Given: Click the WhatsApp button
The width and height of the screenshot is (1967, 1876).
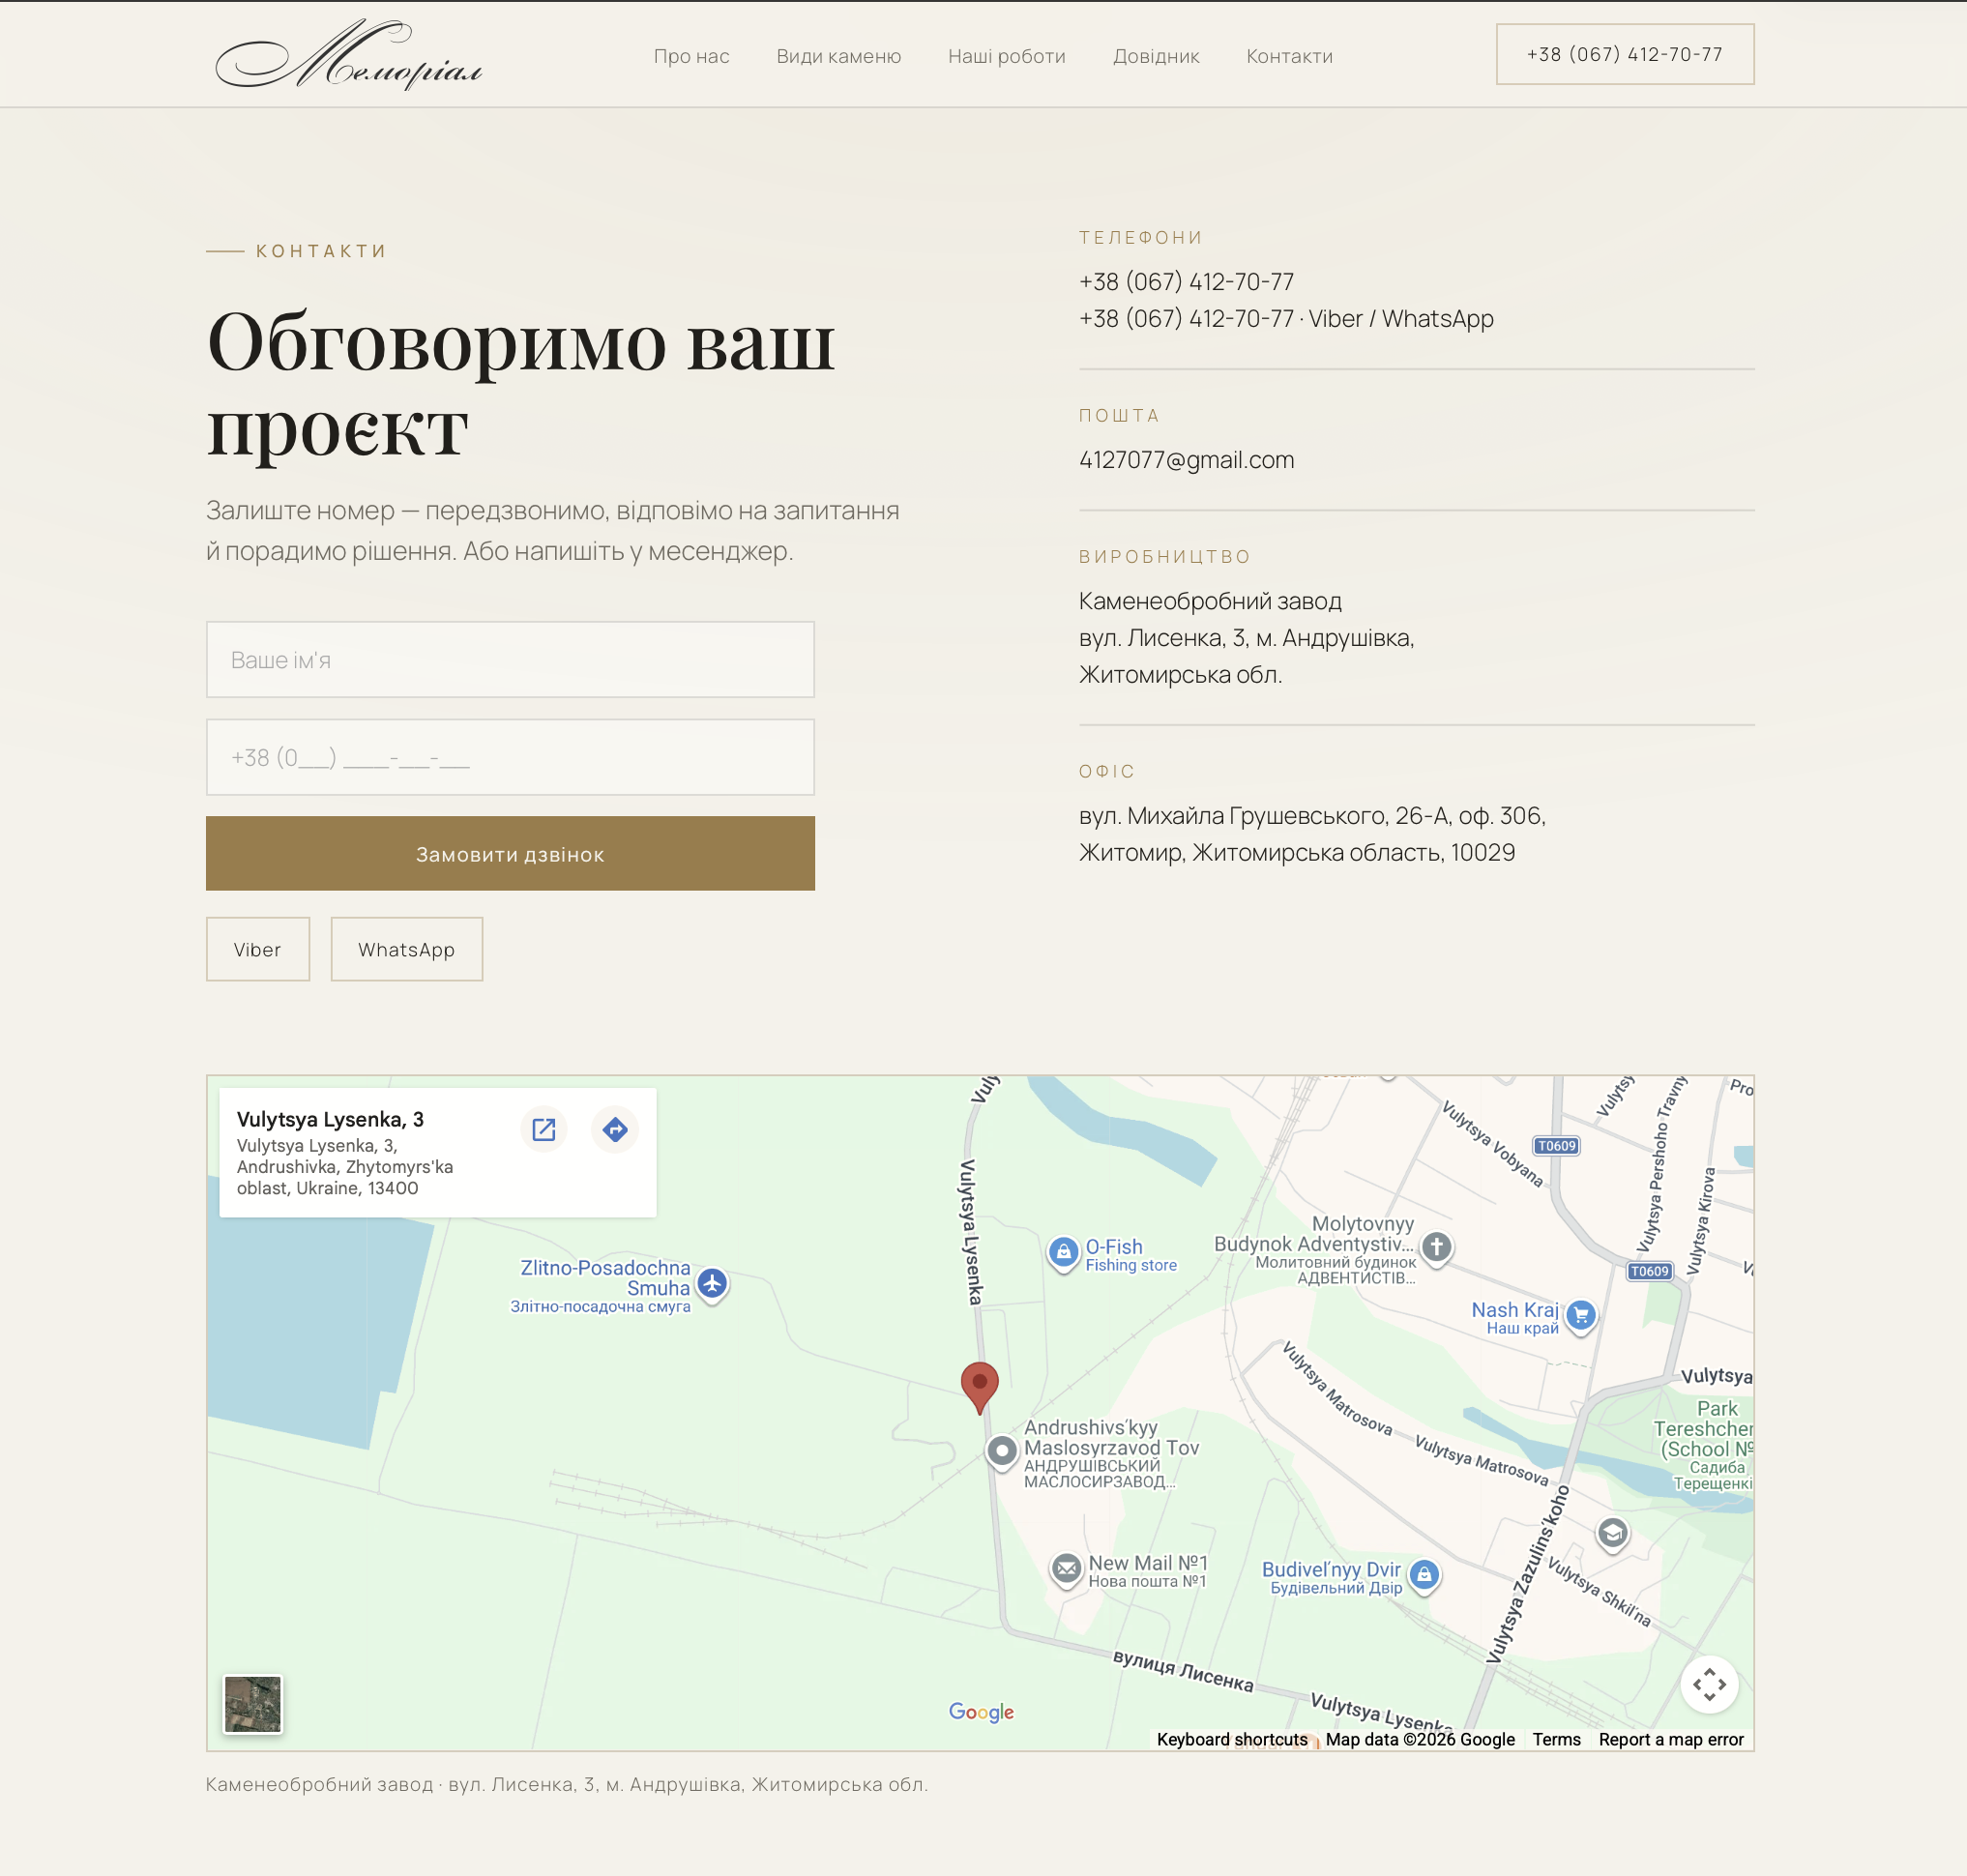Looking at the screenshot, I should [x=407, y=949].
